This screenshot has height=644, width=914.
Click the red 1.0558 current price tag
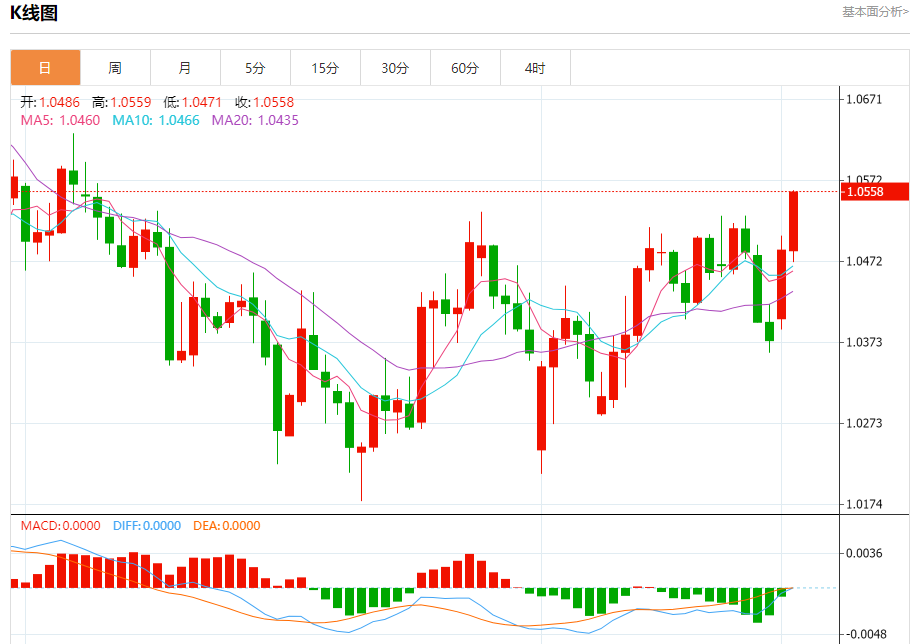coord(873,191)
